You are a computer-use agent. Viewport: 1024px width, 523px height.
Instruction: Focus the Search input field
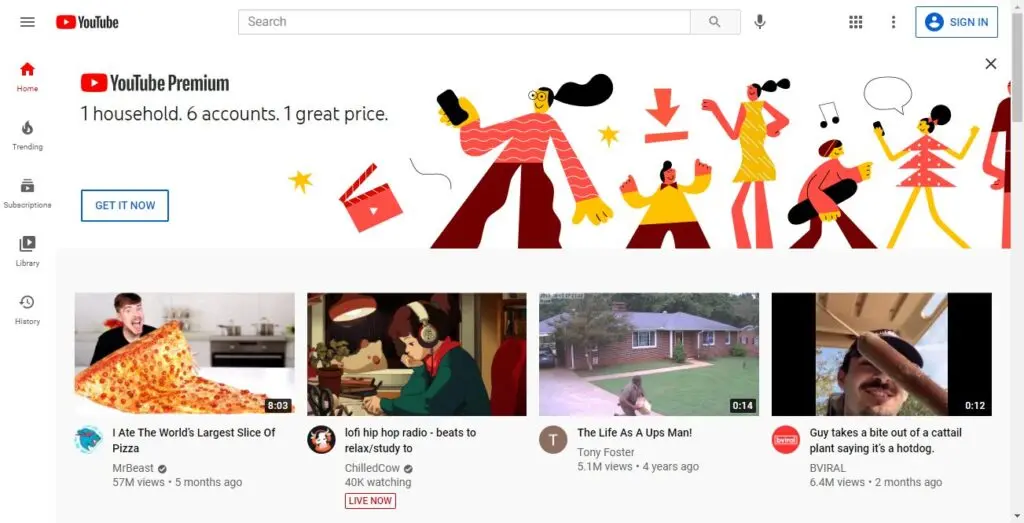pyautogui.click(x=464, y=22)
